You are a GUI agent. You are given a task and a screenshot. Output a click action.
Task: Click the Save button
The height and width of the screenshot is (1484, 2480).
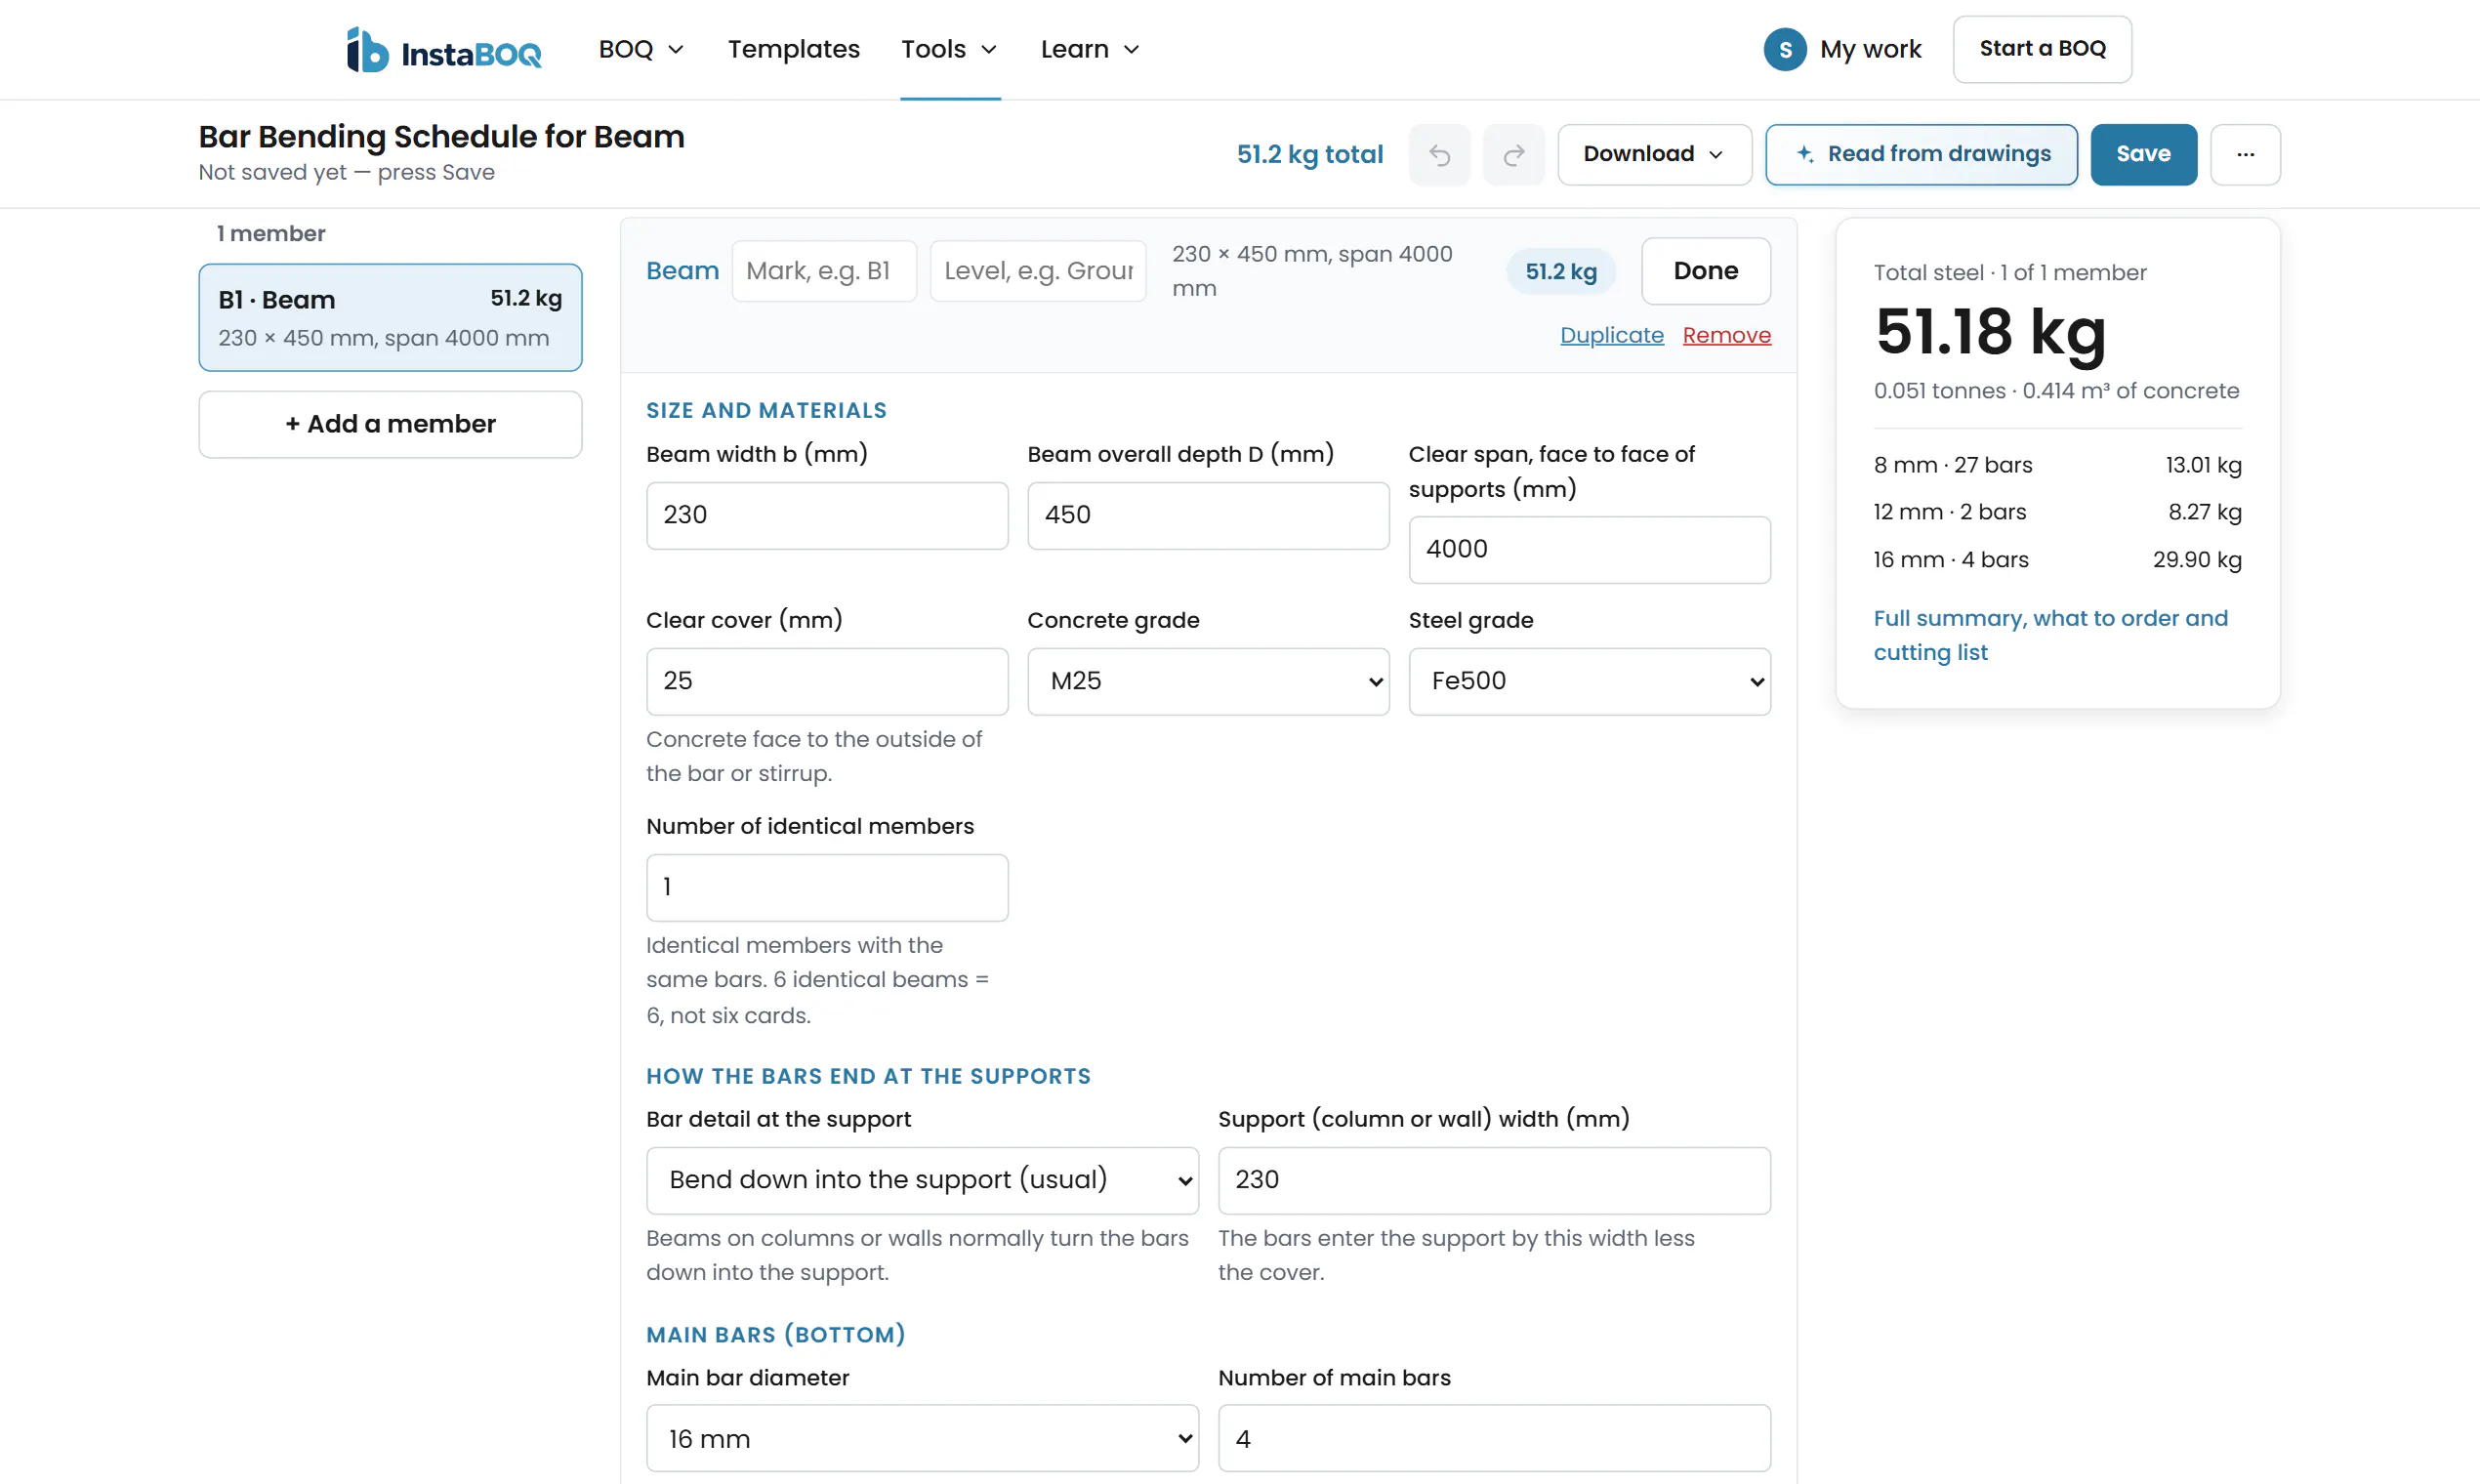pyautogui.click(x=2143, y=155)
